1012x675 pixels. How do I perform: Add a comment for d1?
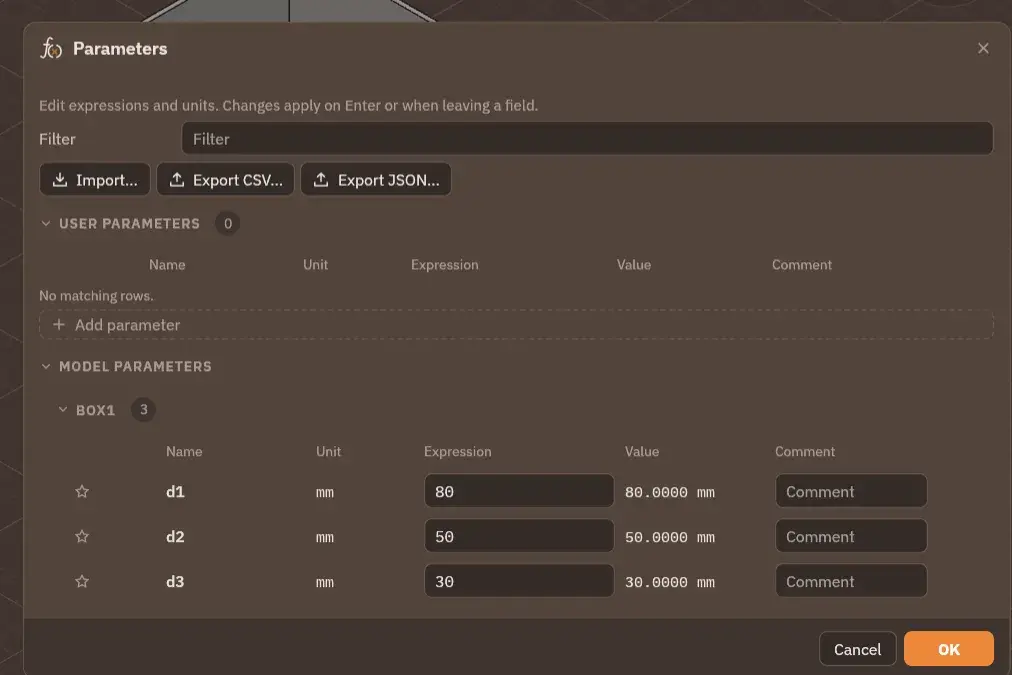point(851,491)
